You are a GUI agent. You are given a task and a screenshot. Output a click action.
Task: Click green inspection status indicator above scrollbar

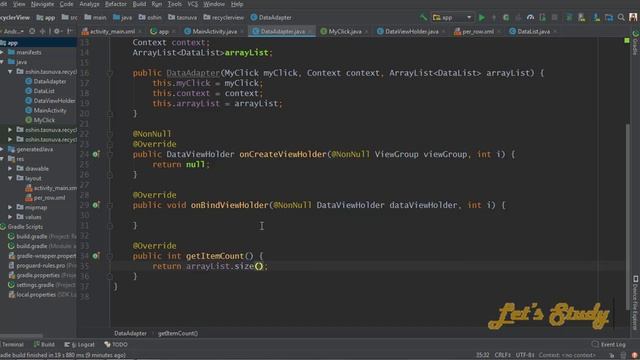pyautogui.click(x=627, y=40)
